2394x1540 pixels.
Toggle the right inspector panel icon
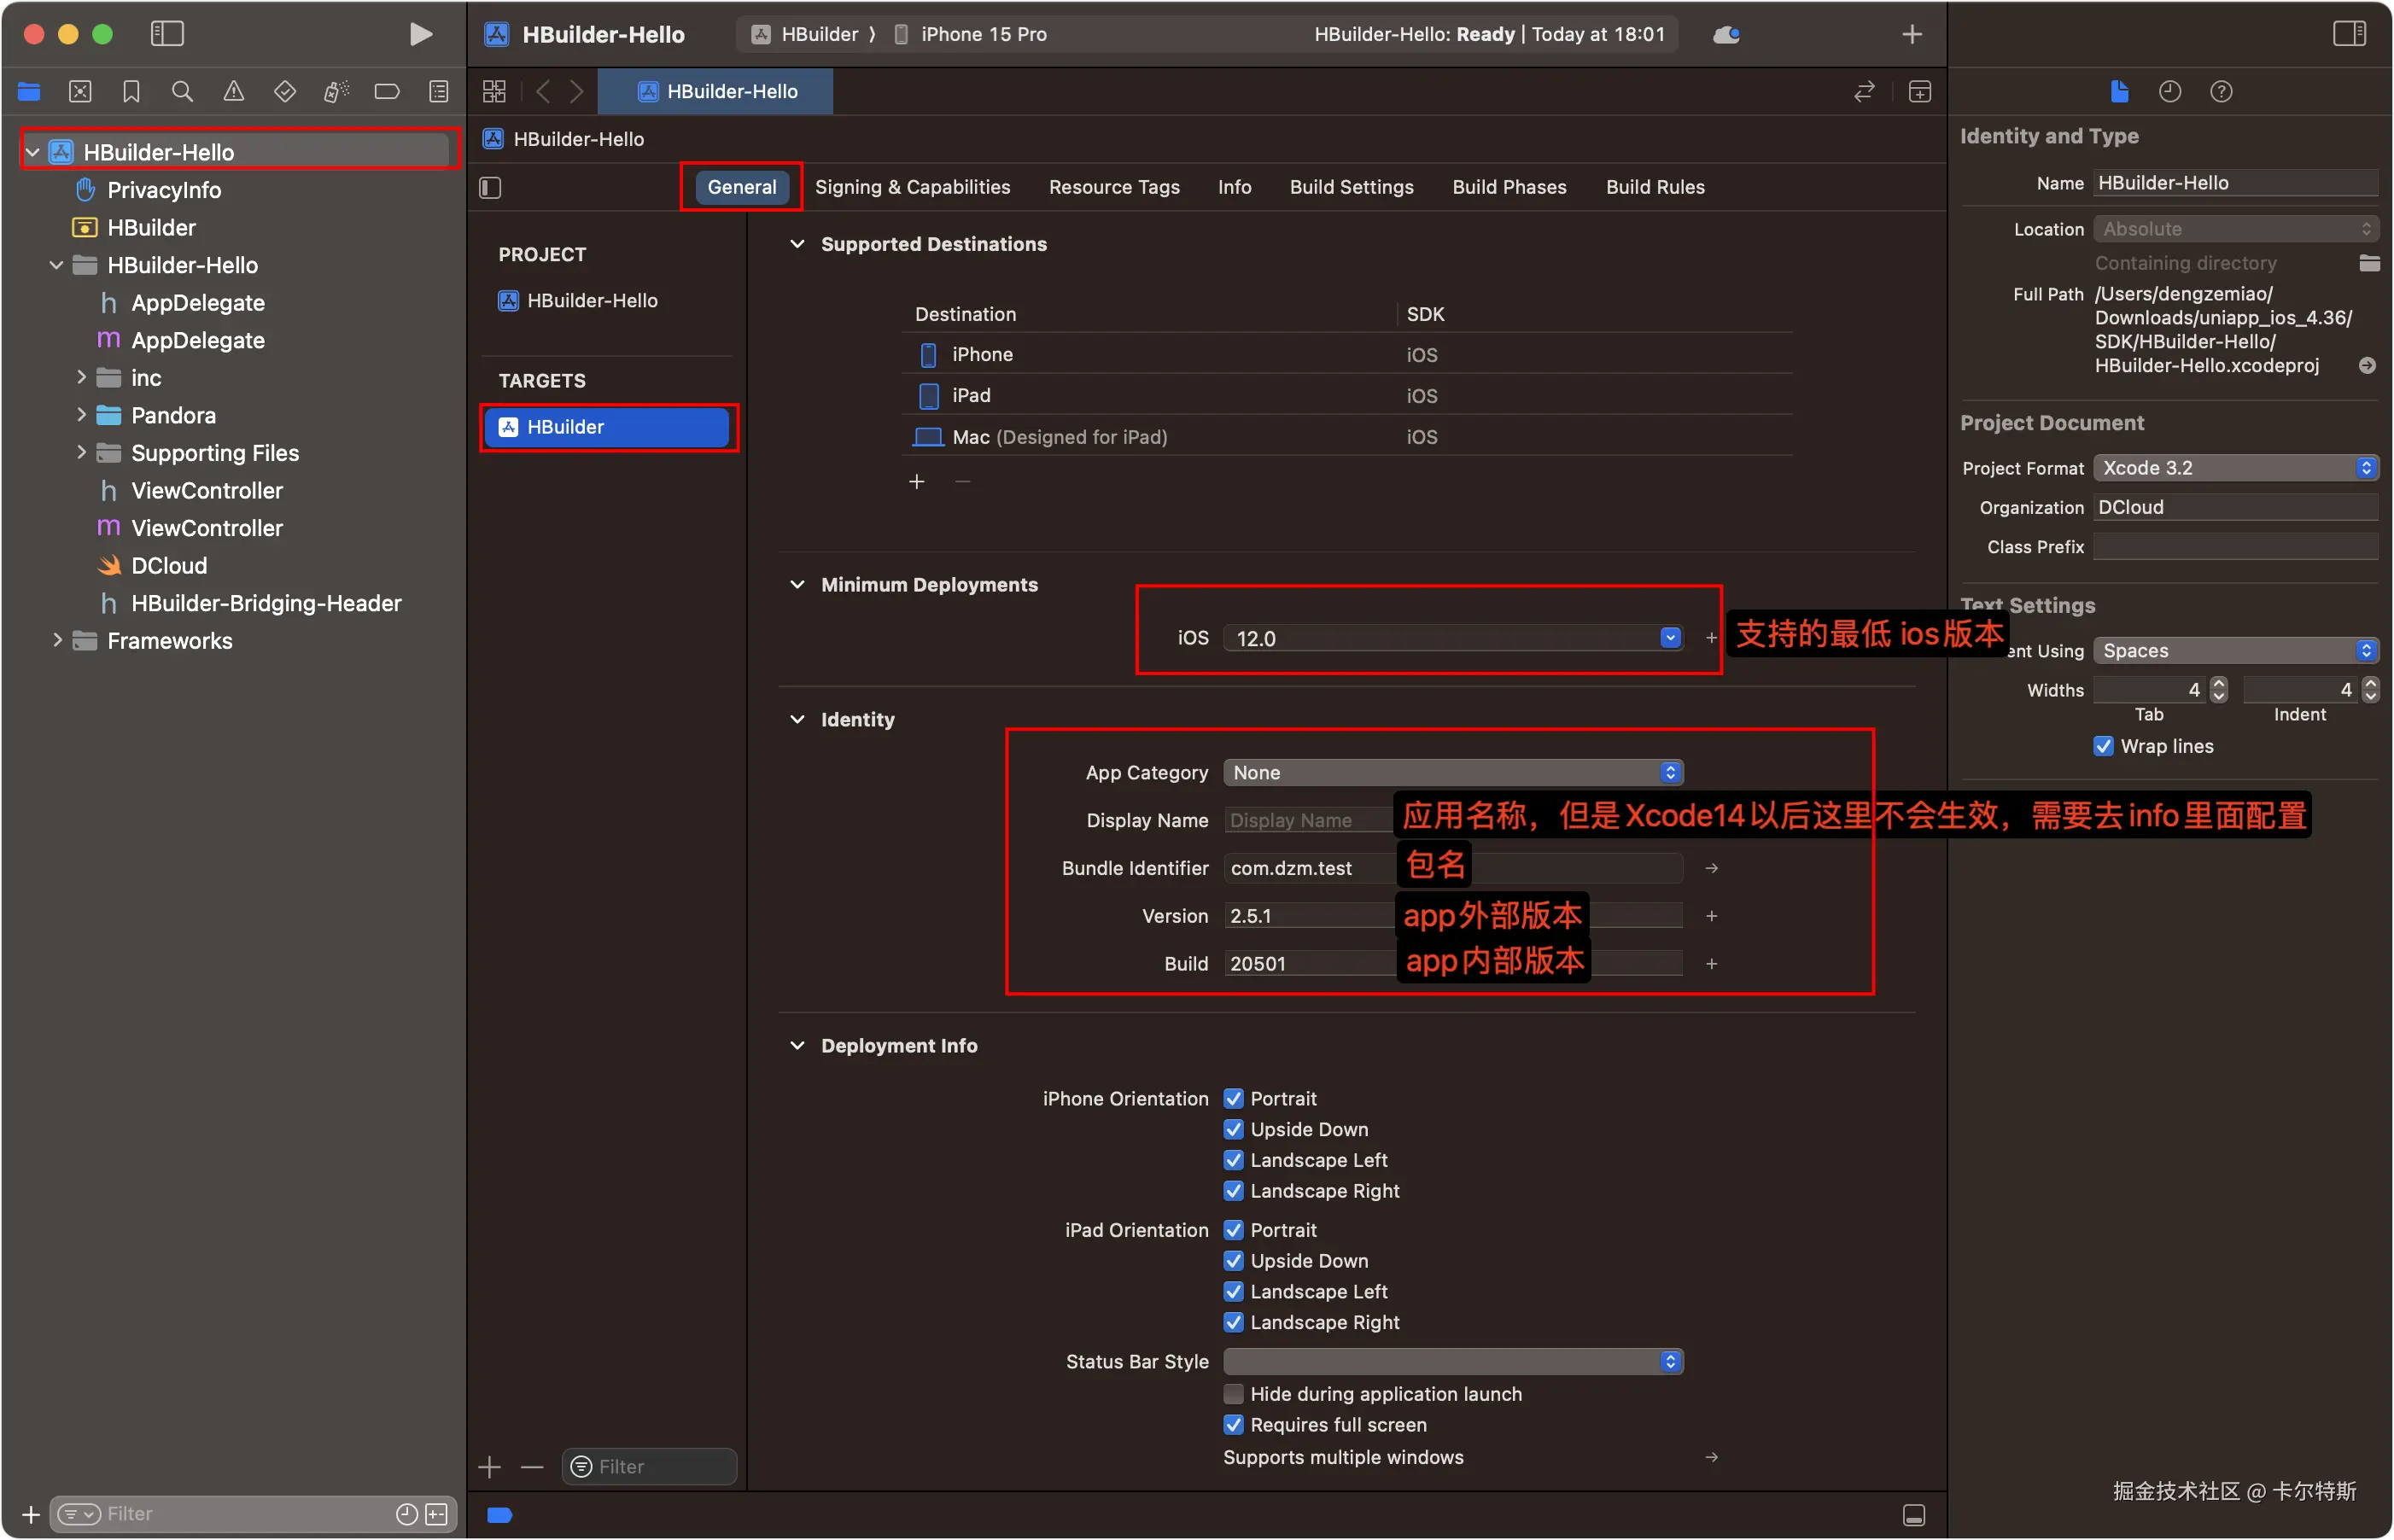[2349, 34]
